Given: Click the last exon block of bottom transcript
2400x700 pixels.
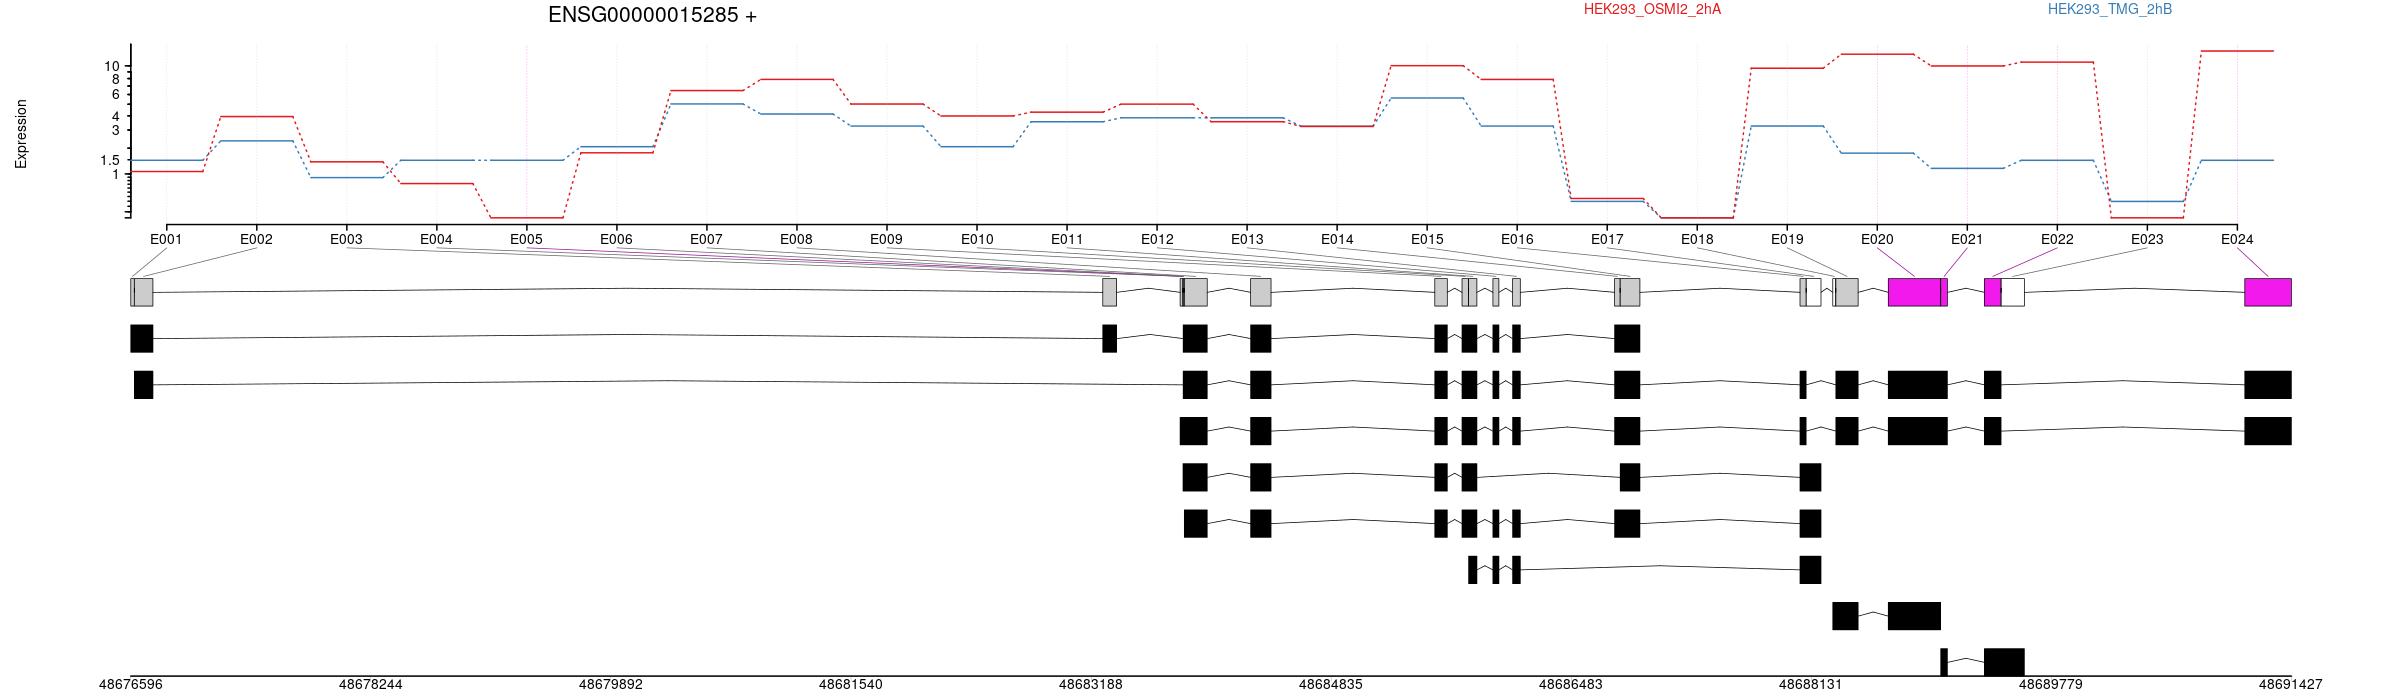Looking at the screenshot, I should pos(2004,662).
